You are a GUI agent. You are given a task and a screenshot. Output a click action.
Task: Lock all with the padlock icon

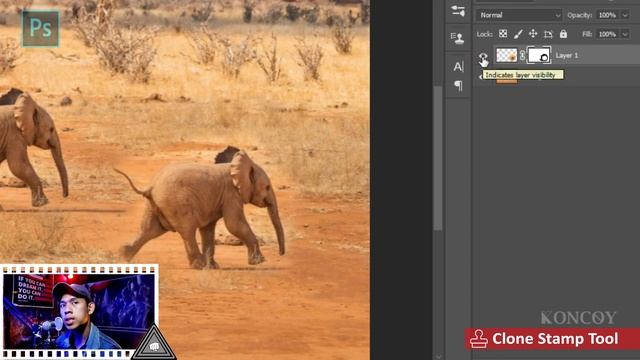click(x=563, y=34)
